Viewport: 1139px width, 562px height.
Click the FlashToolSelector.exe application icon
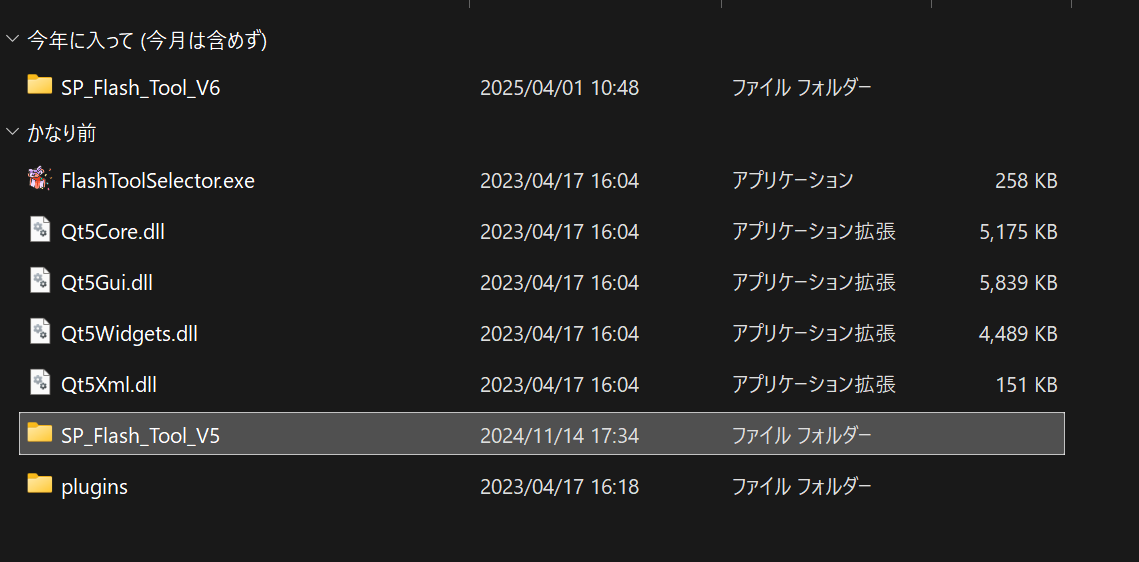(x=39, y=179)
